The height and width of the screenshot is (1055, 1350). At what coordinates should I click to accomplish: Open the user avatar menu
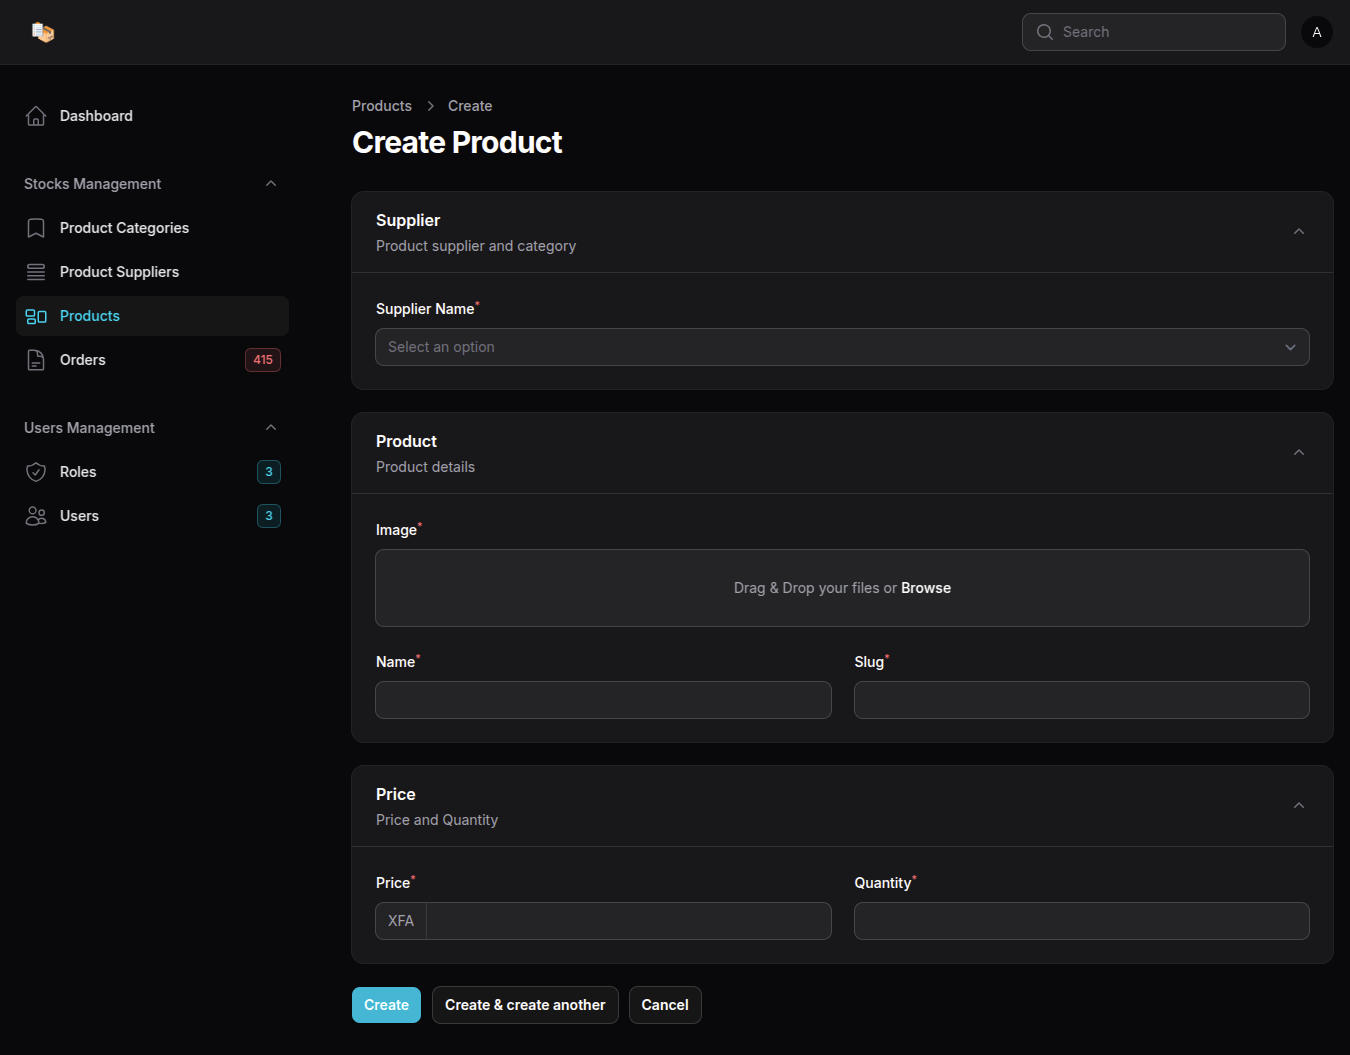(1316, 32)
